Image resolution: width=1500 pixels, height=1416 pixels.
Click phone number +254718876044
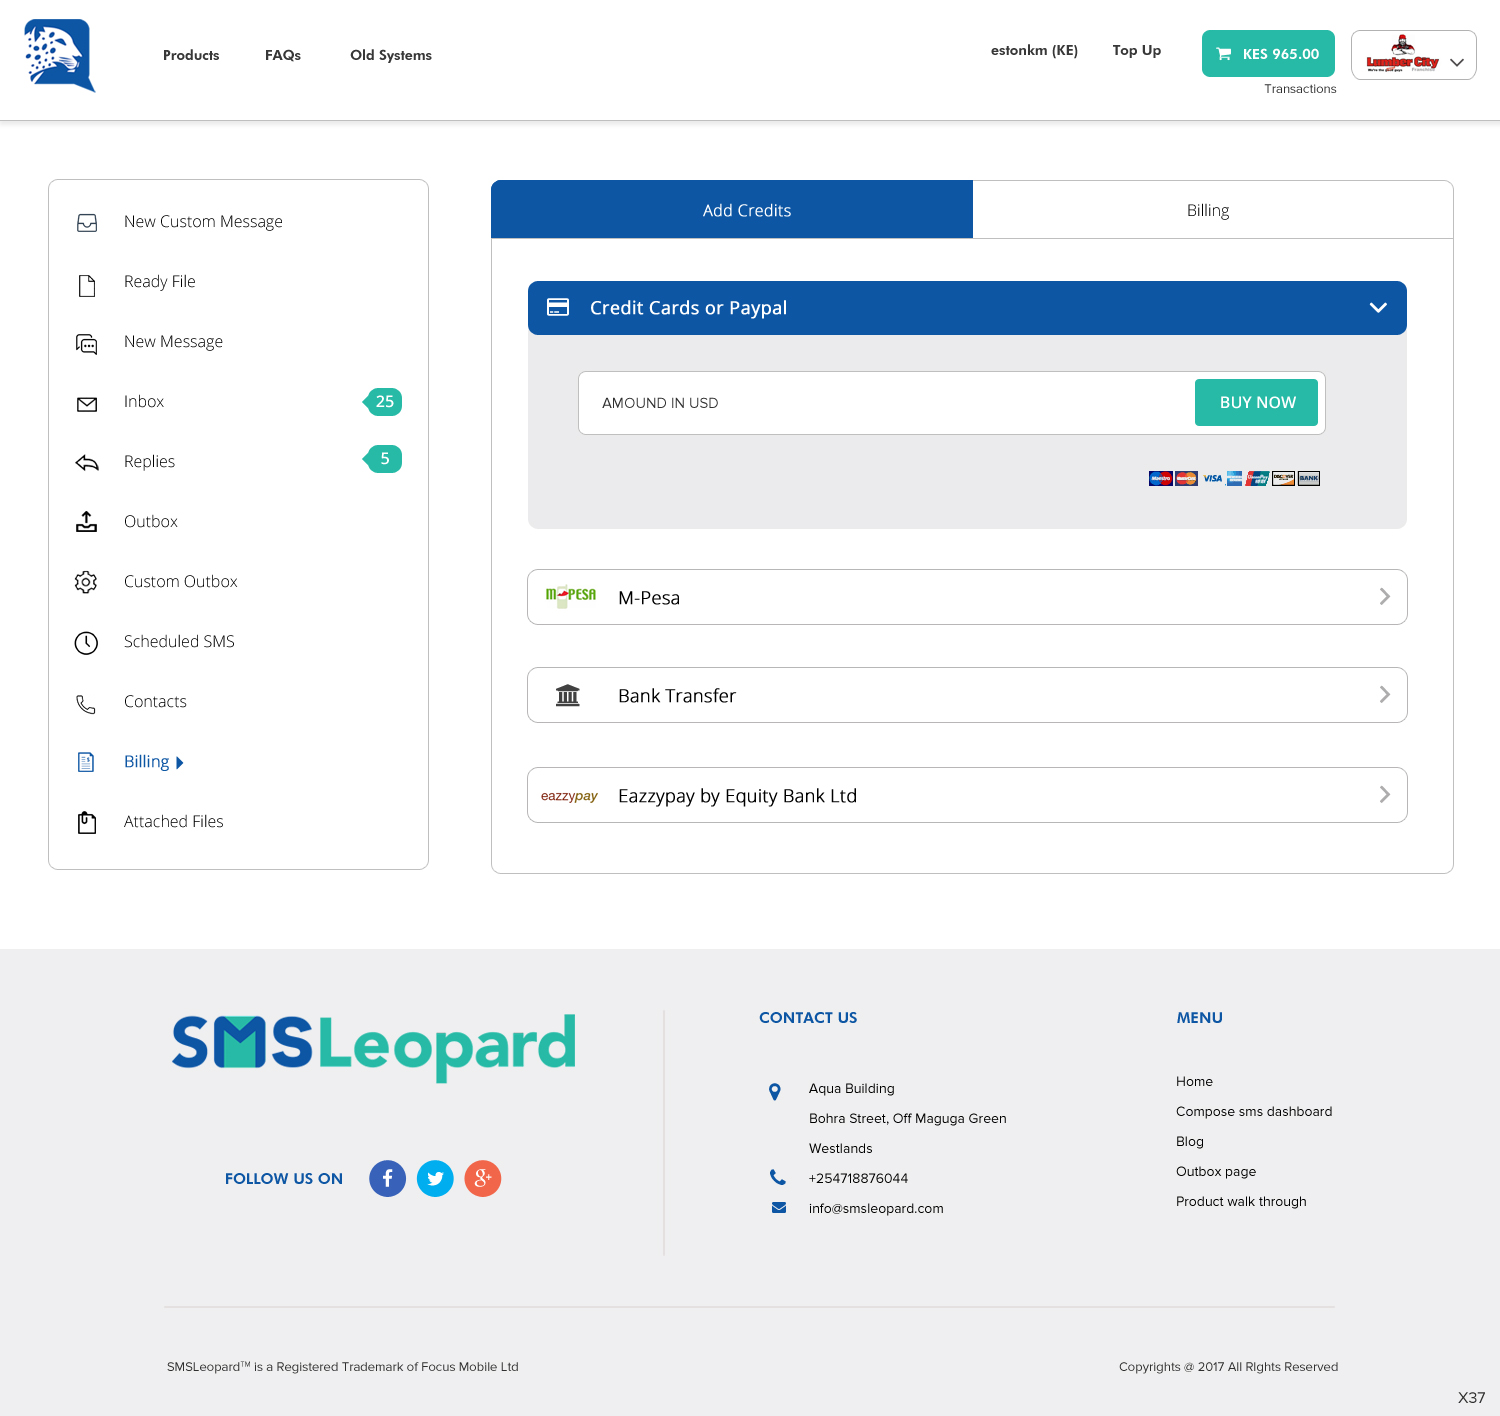coord(858,1178)
